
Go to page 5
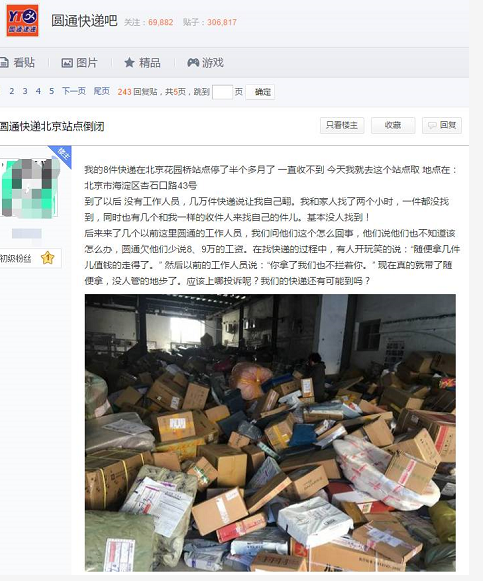(51, 91)
